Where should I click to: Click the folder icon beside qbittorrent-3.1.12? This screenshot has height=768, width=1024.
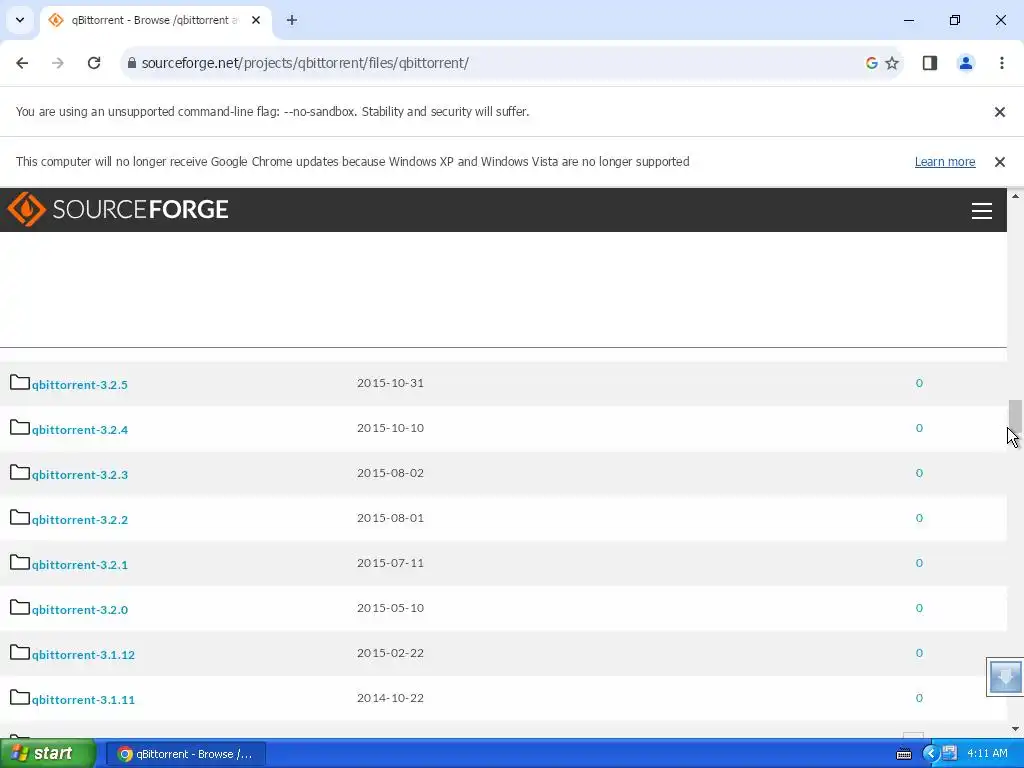pos(20,653)
